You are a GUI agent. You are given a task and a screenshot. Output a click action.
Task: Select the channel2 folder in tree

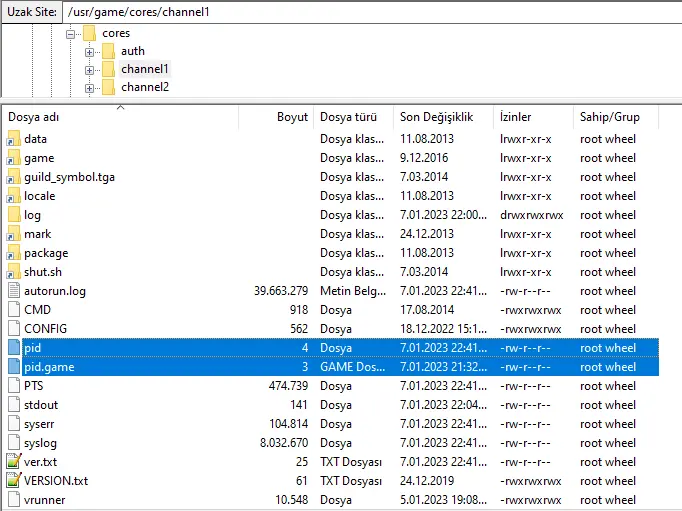(x=144, y=88)
